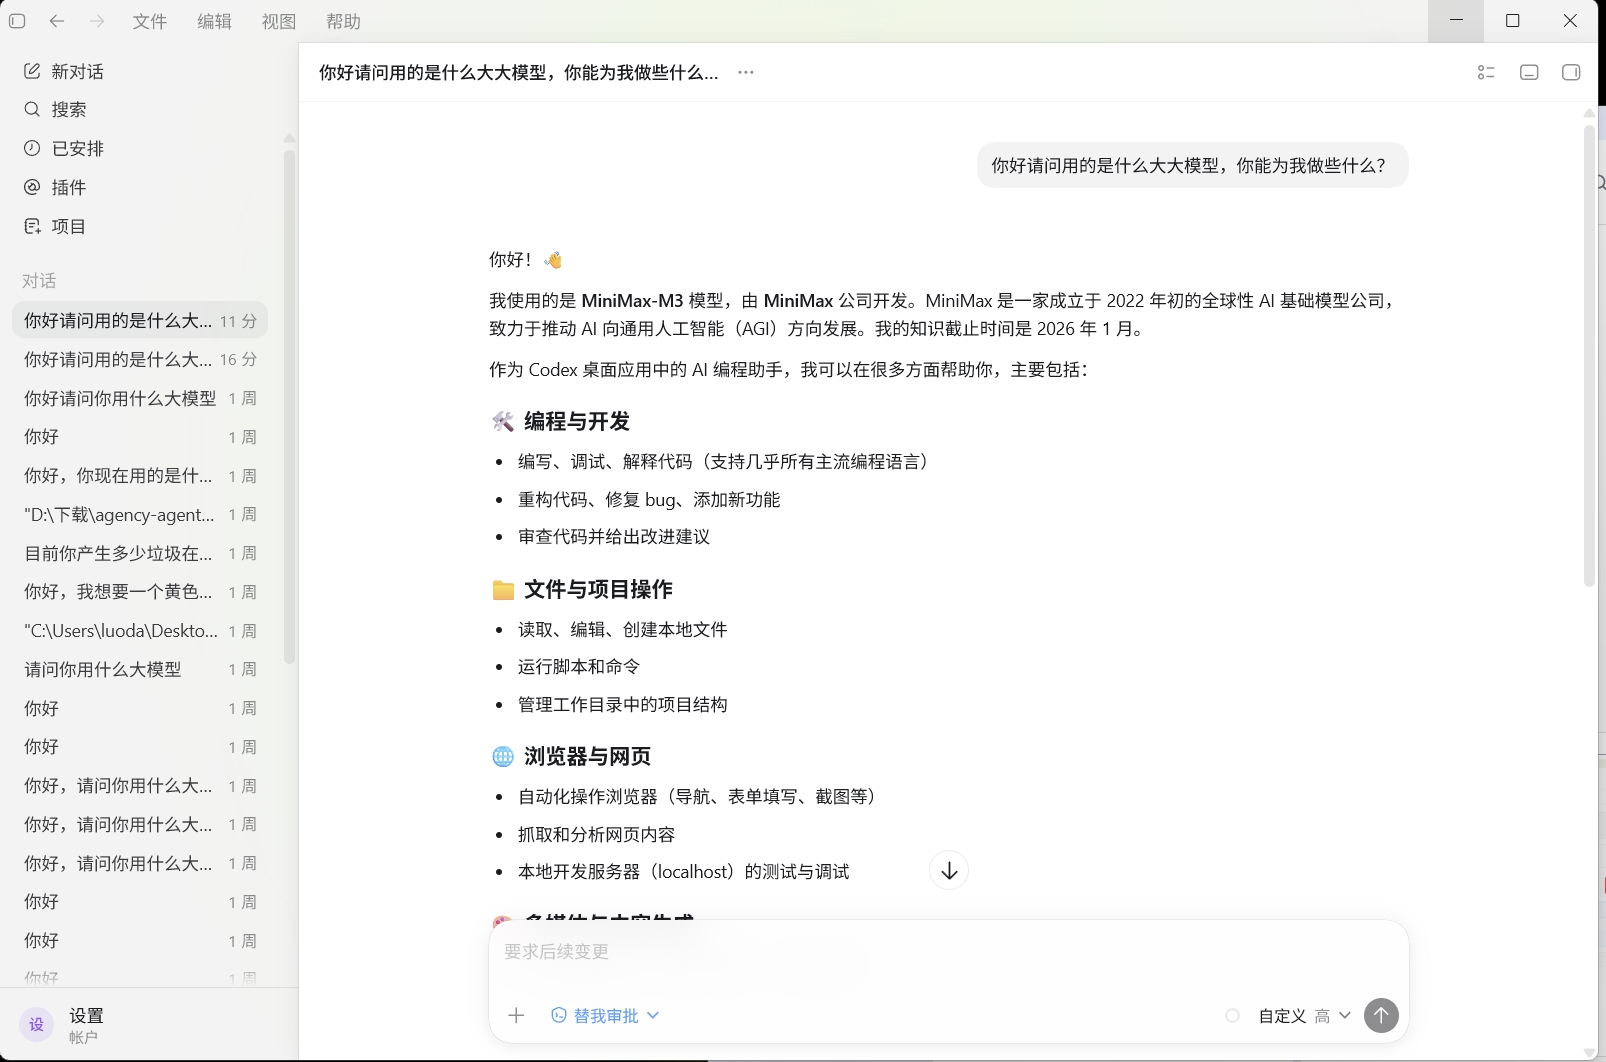
Task: Open the conversation 你好，你现在用的是什...
Action: click(140, 475)
